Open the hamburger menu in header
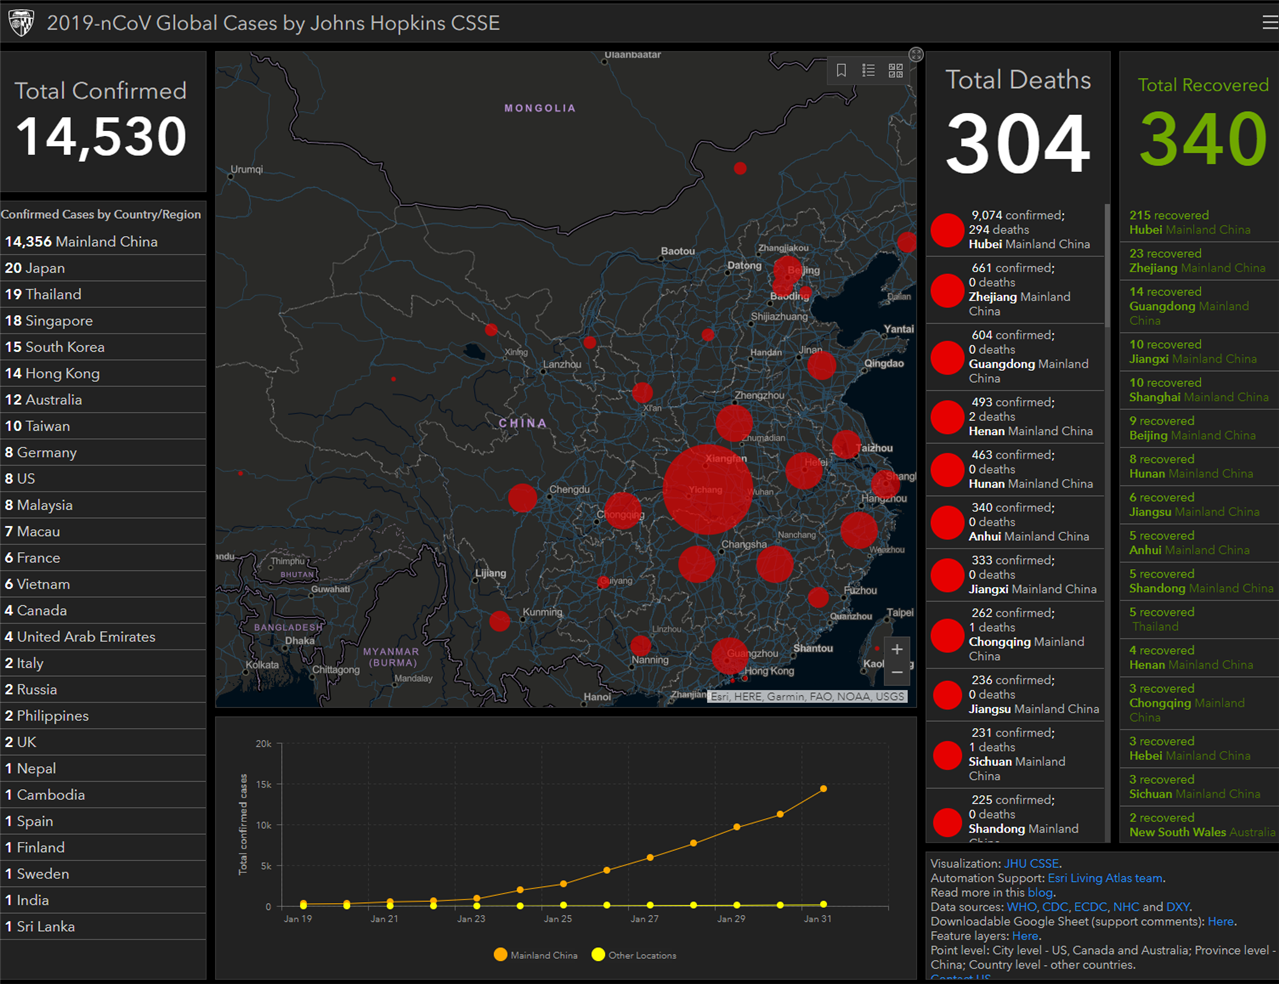This screenshot has width=1279, height=984. [x=1269, y=22]
